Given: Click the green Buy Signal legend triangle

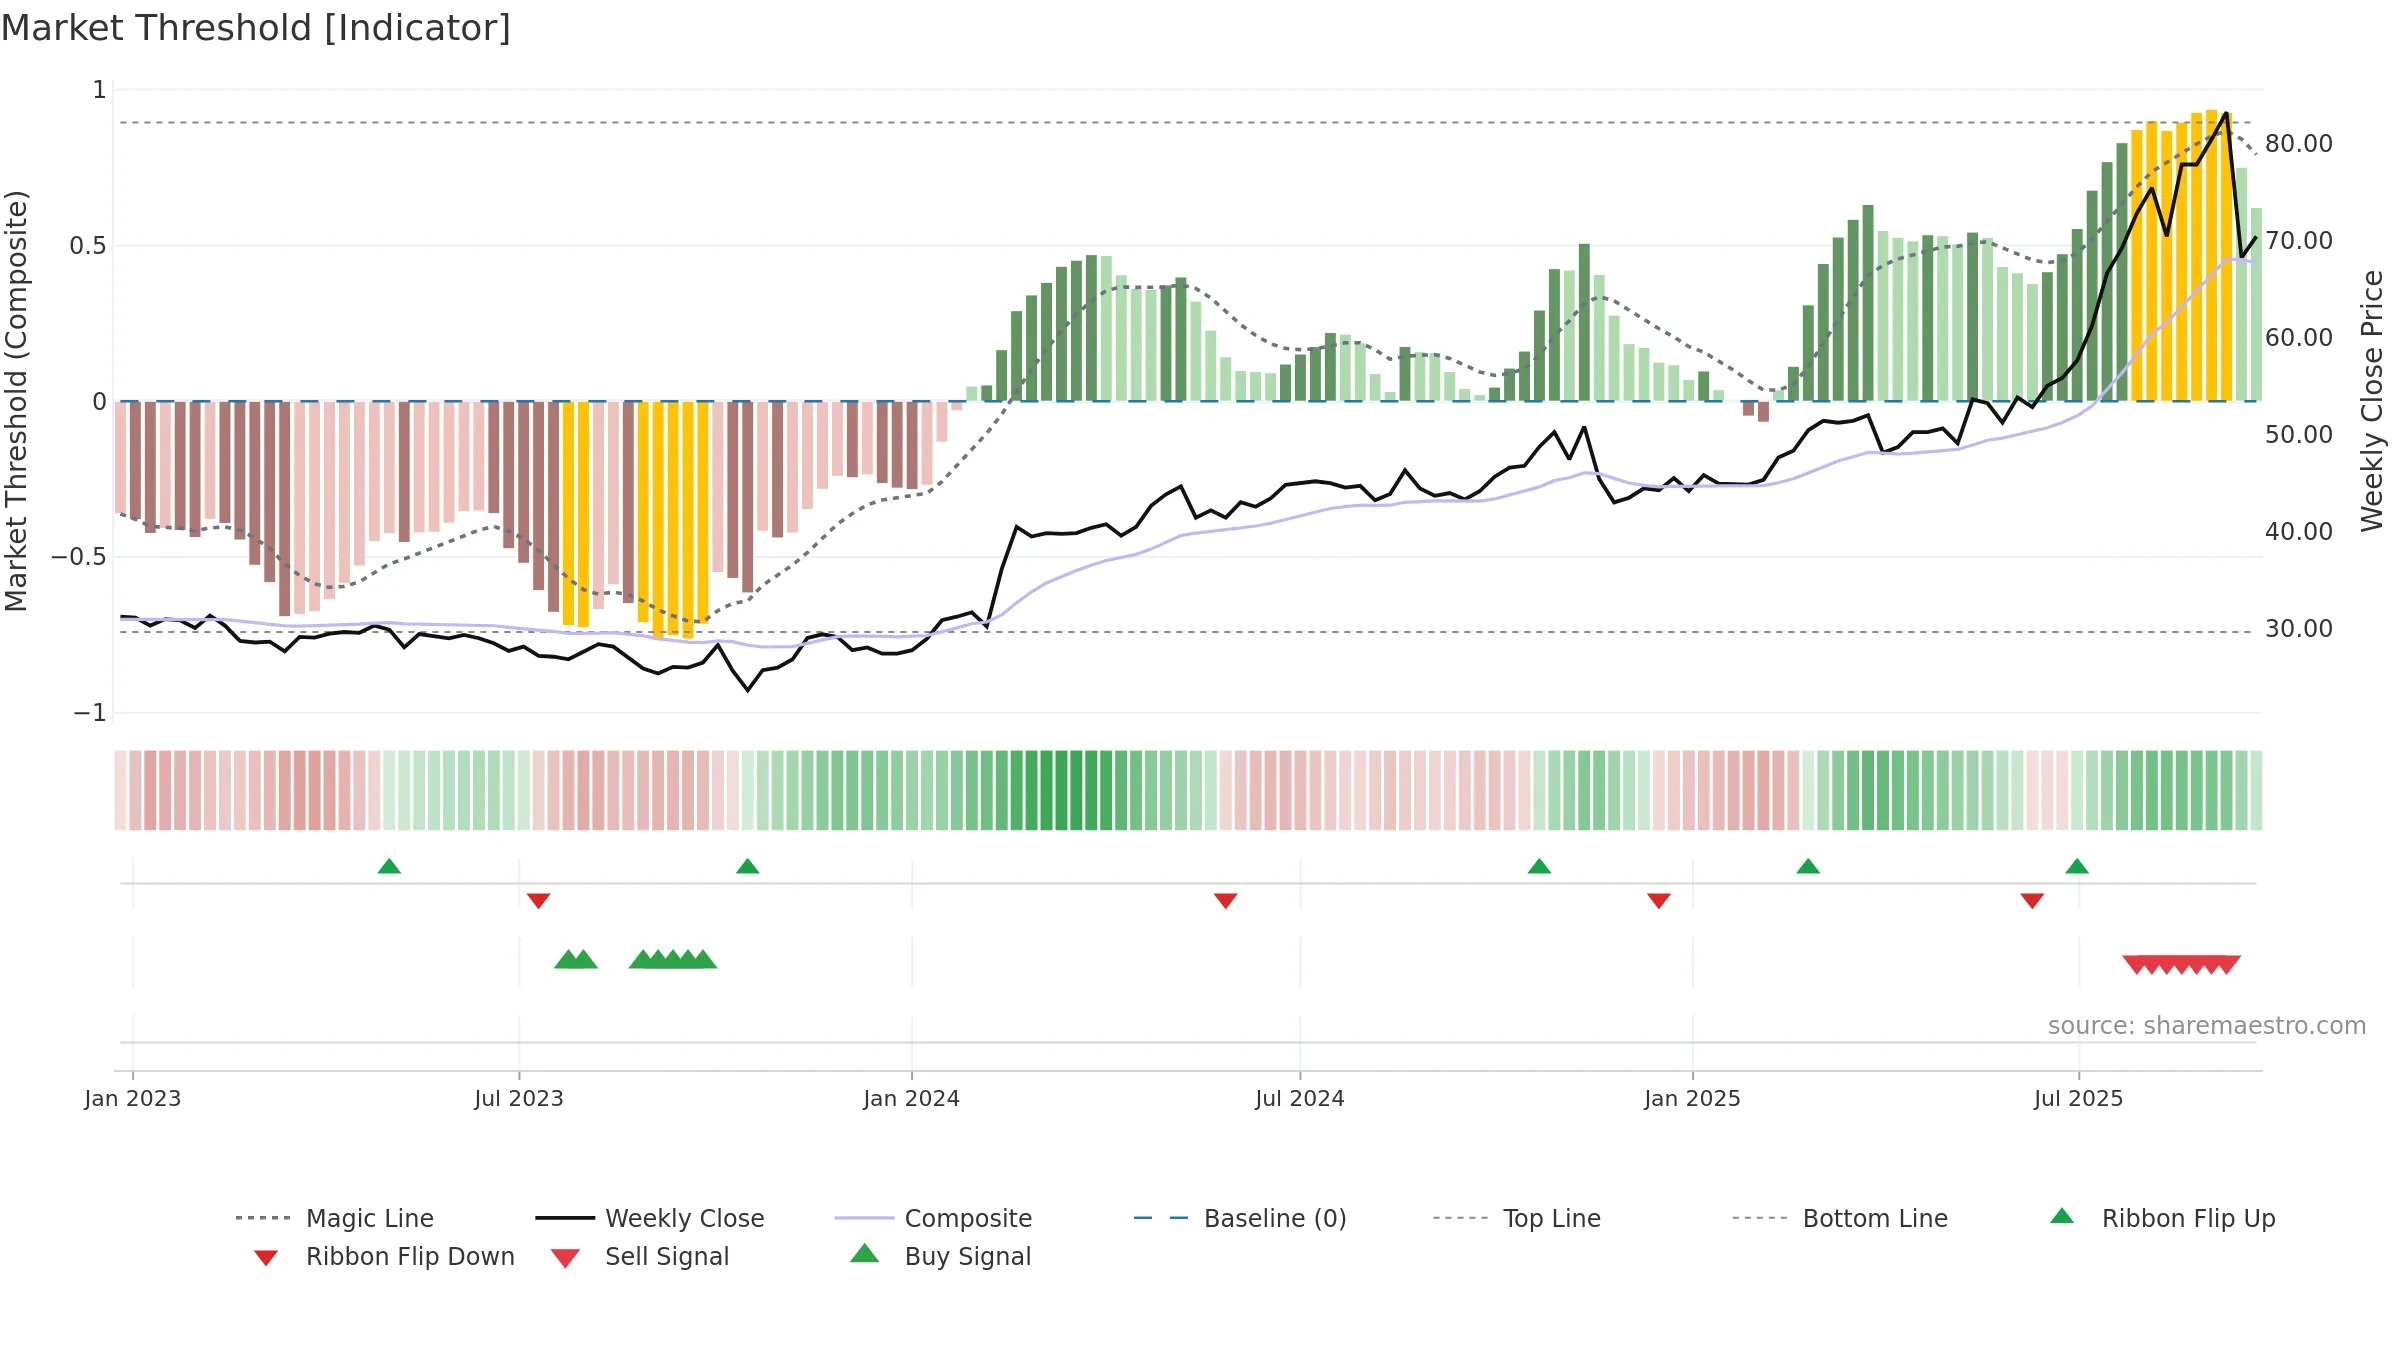Looking at the screenshot, I should [864, 1253].
